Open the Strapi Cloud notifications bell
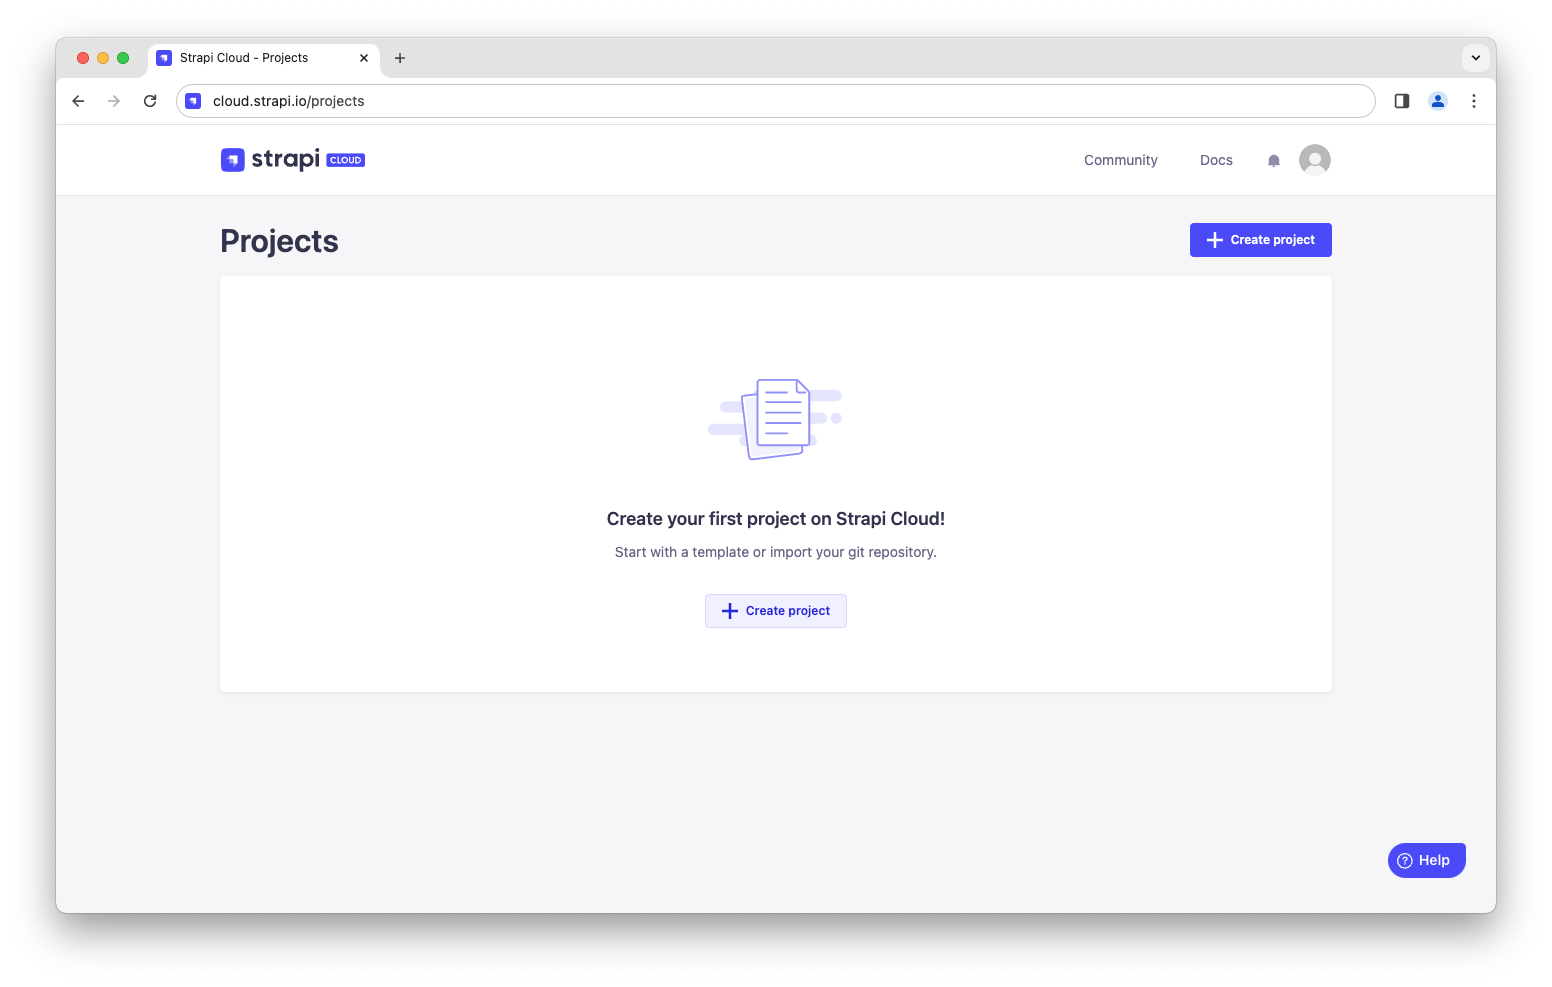 (1273, 160)
